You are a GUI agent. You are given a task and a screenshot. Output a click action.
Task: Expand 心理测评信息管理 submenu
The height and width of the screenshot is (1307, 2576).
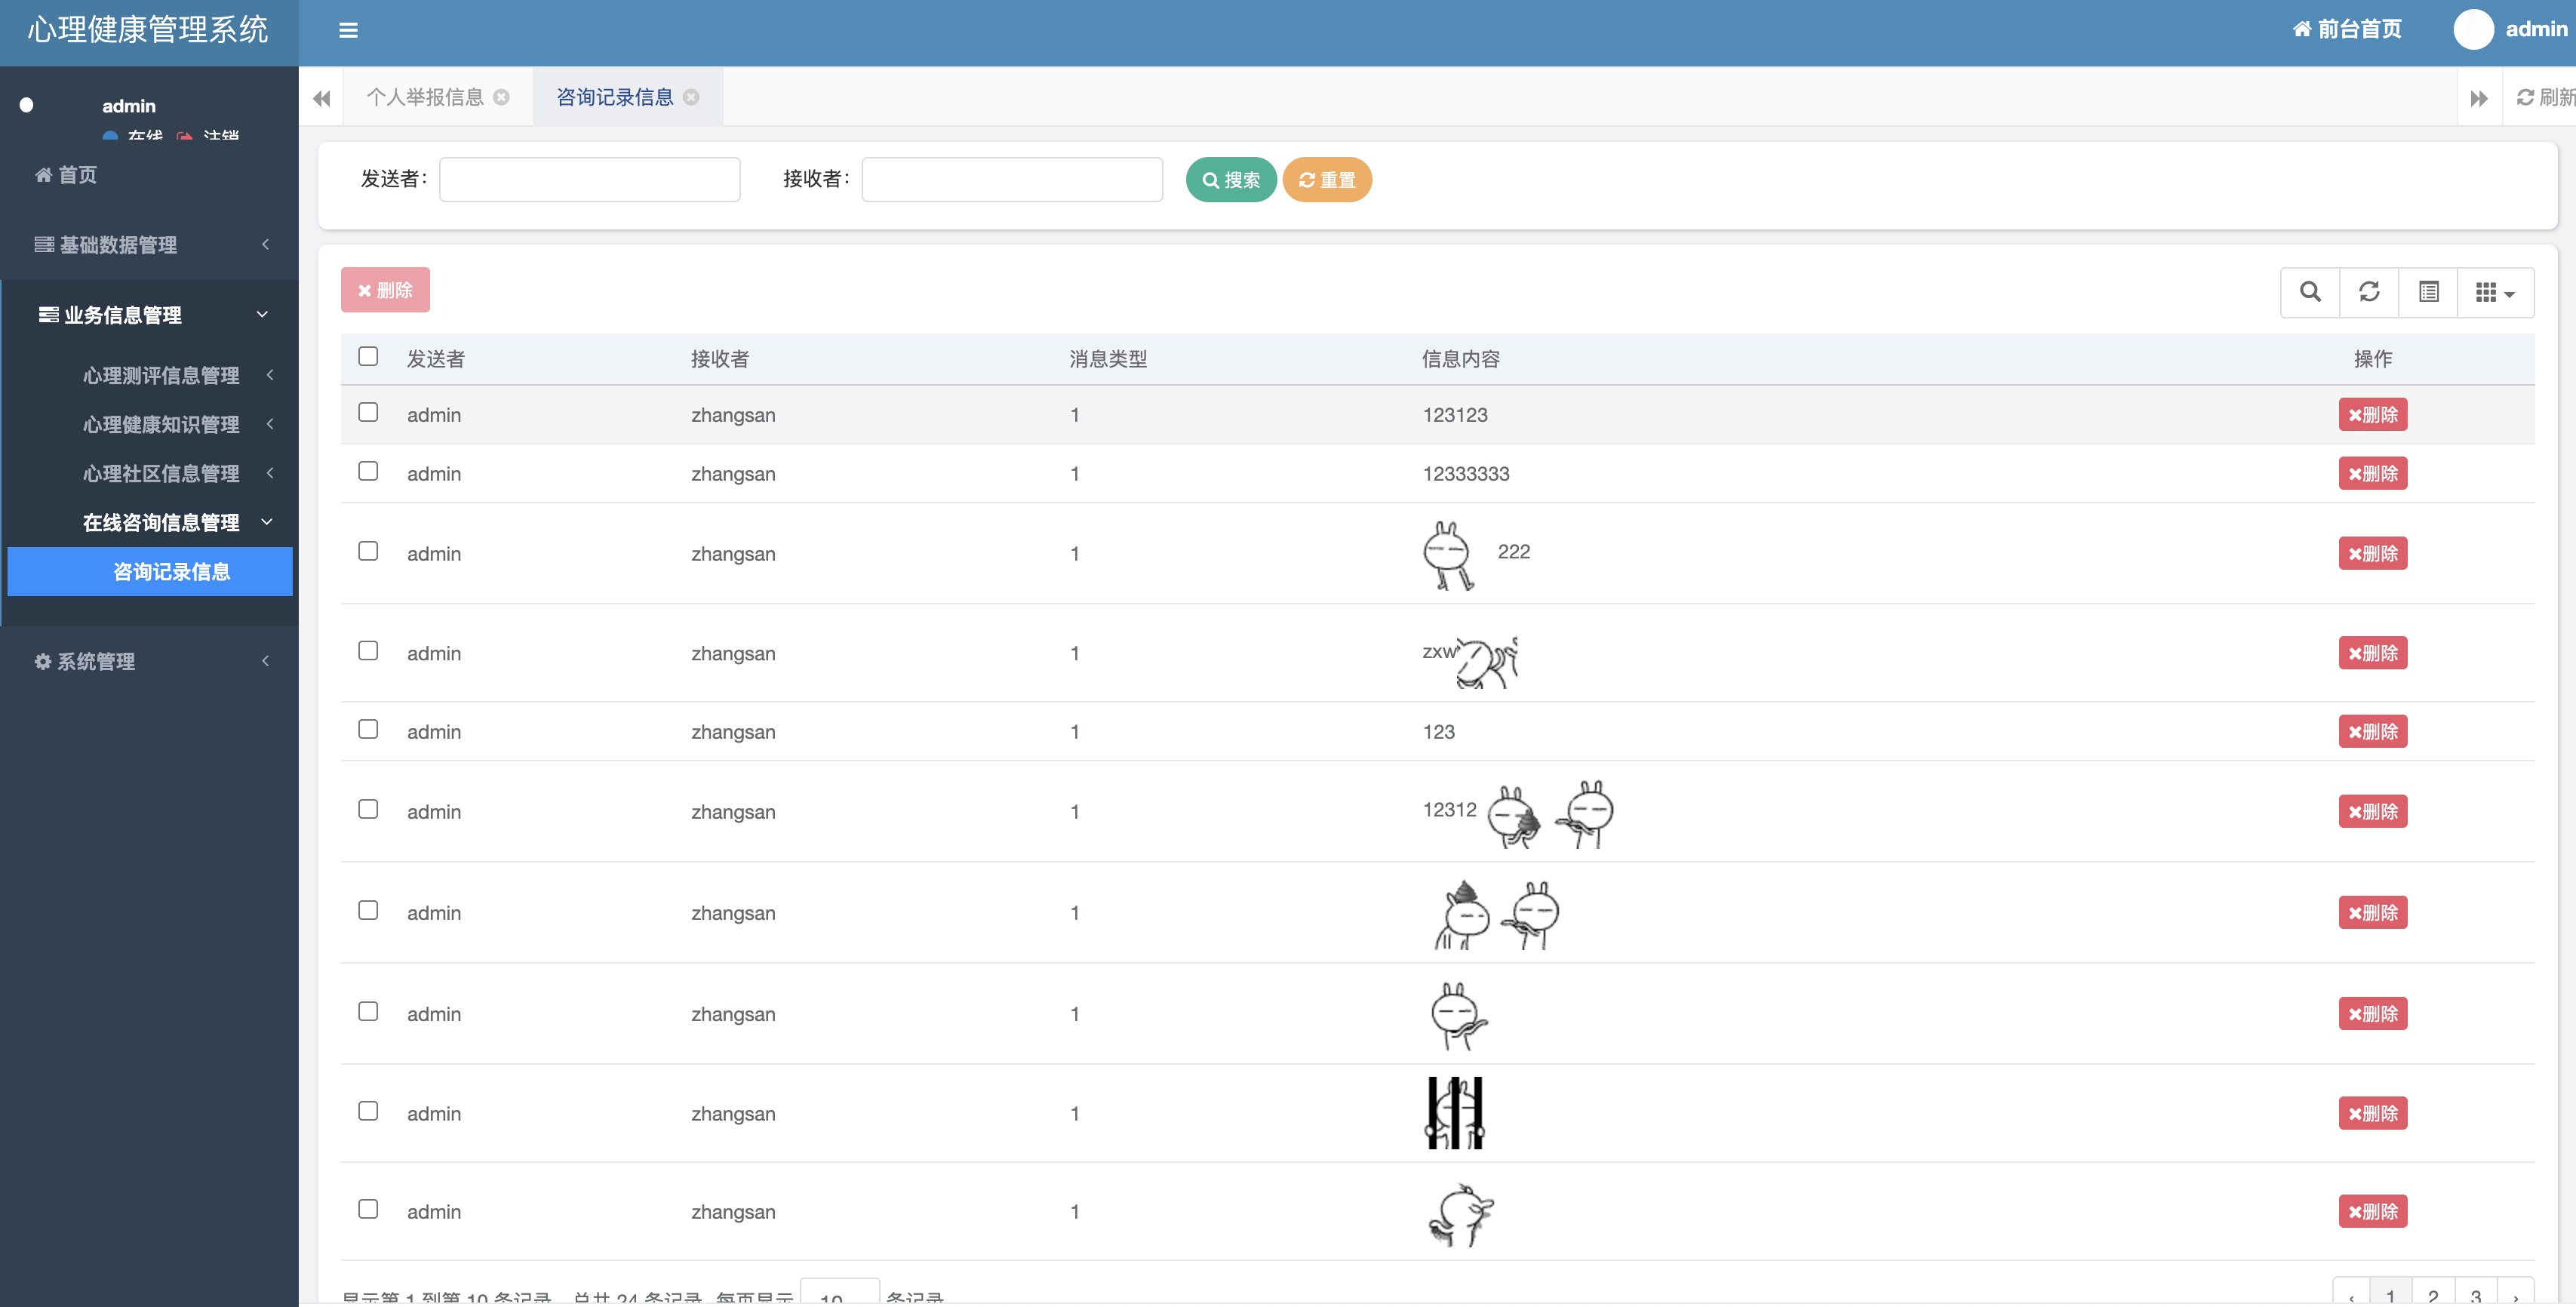[x=160, y=375]
